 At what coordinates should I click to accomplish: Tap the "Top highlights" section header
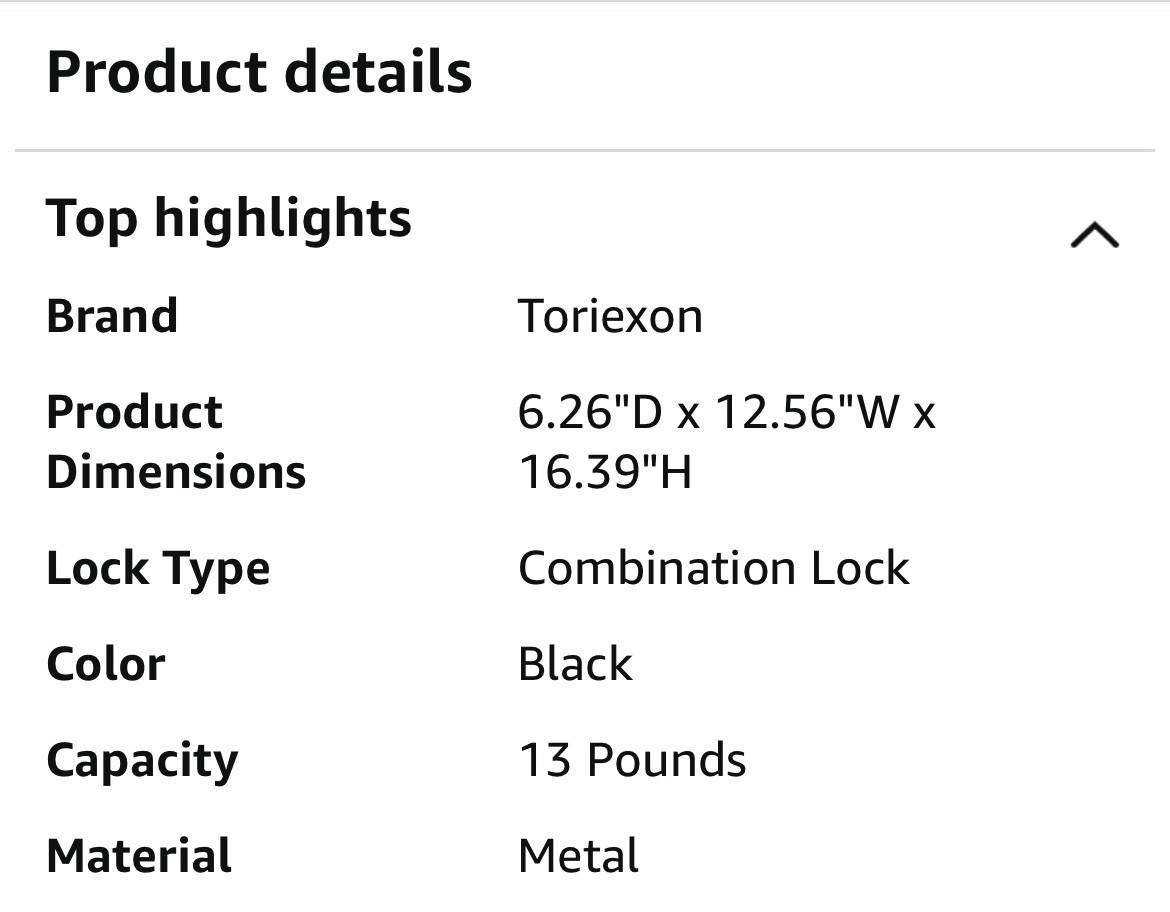(229, 218)
